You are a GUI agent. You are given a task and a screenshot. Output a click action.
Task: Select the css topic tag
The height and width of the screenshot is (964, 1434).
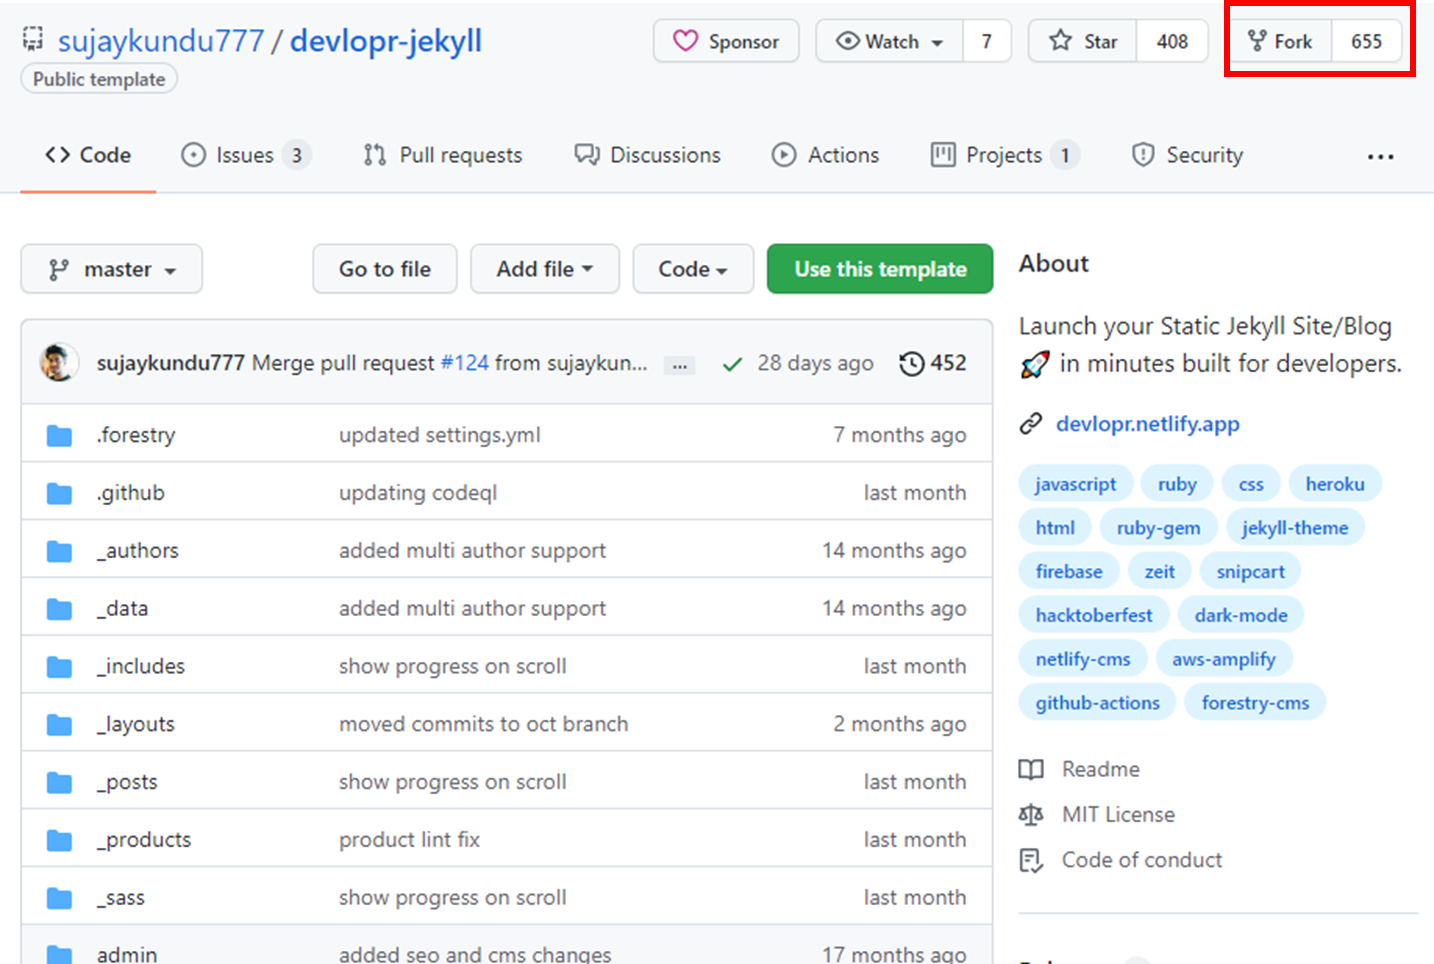click(1251, 484)
